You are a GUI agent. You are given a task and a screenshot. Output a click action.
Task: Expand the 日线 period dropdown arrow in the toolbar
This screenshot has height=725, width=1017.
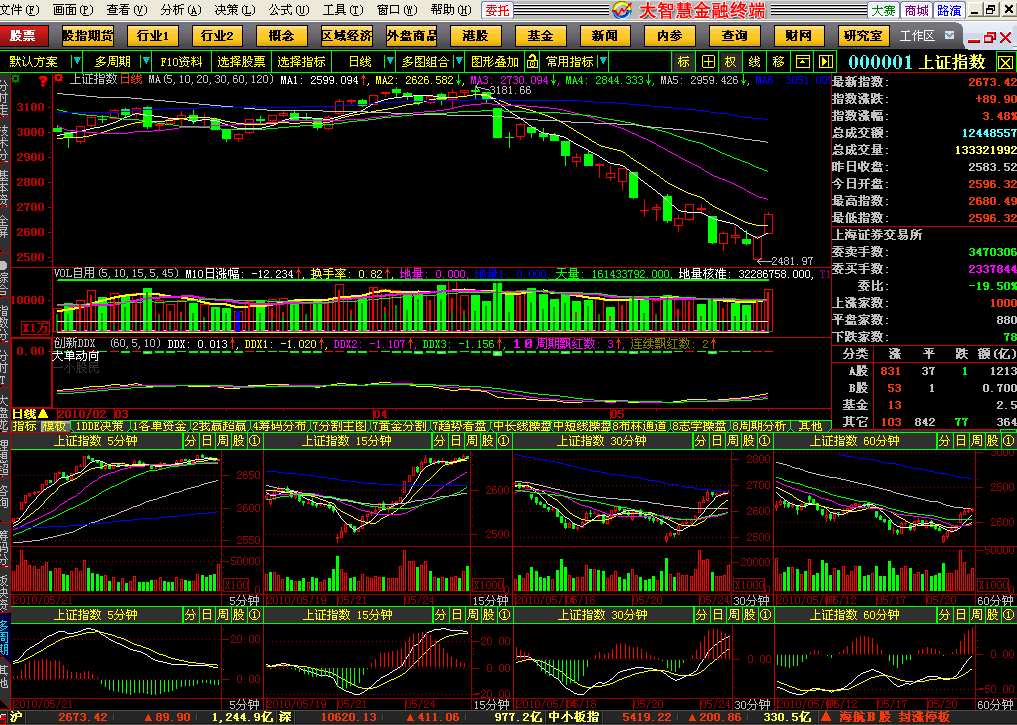pyautogui.click(x=389, y=62)
